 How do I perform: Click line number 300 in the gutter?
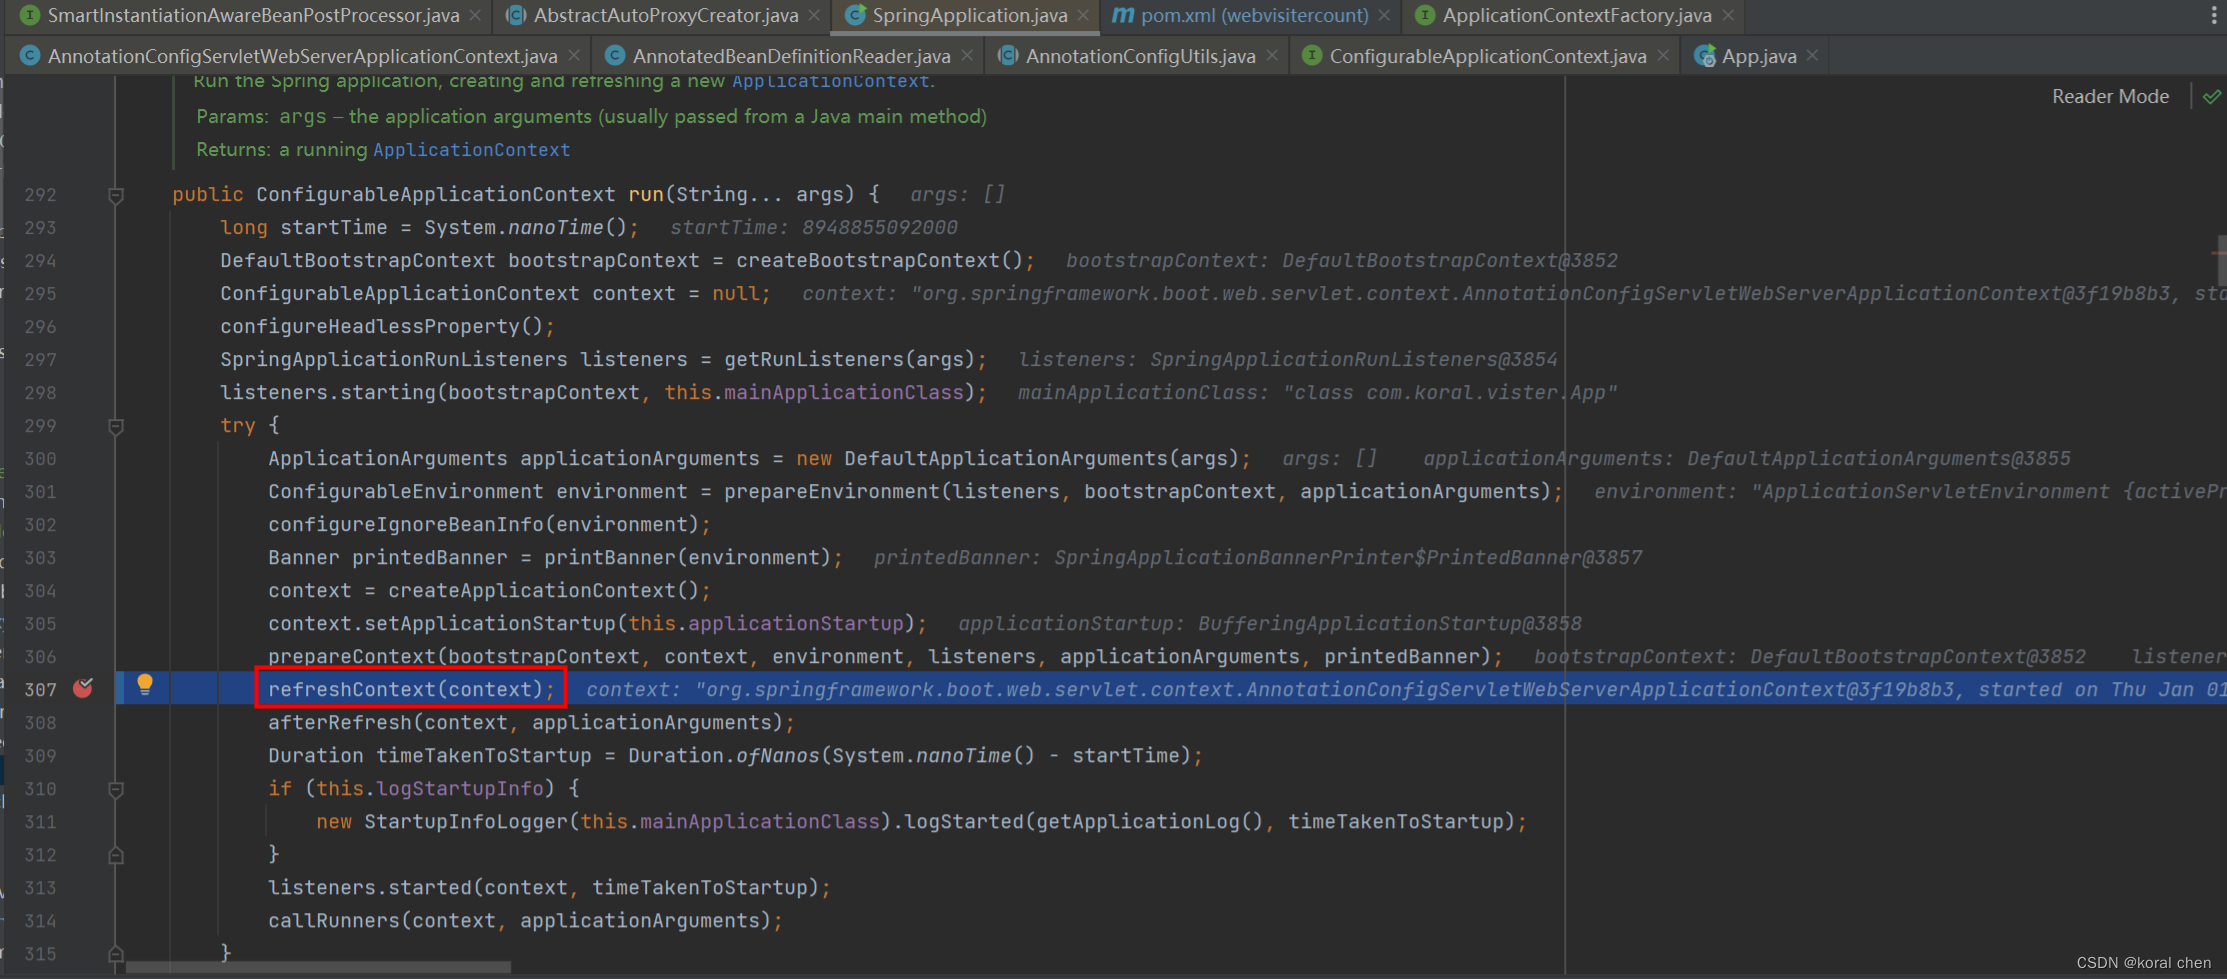click(x=40, y=459)
